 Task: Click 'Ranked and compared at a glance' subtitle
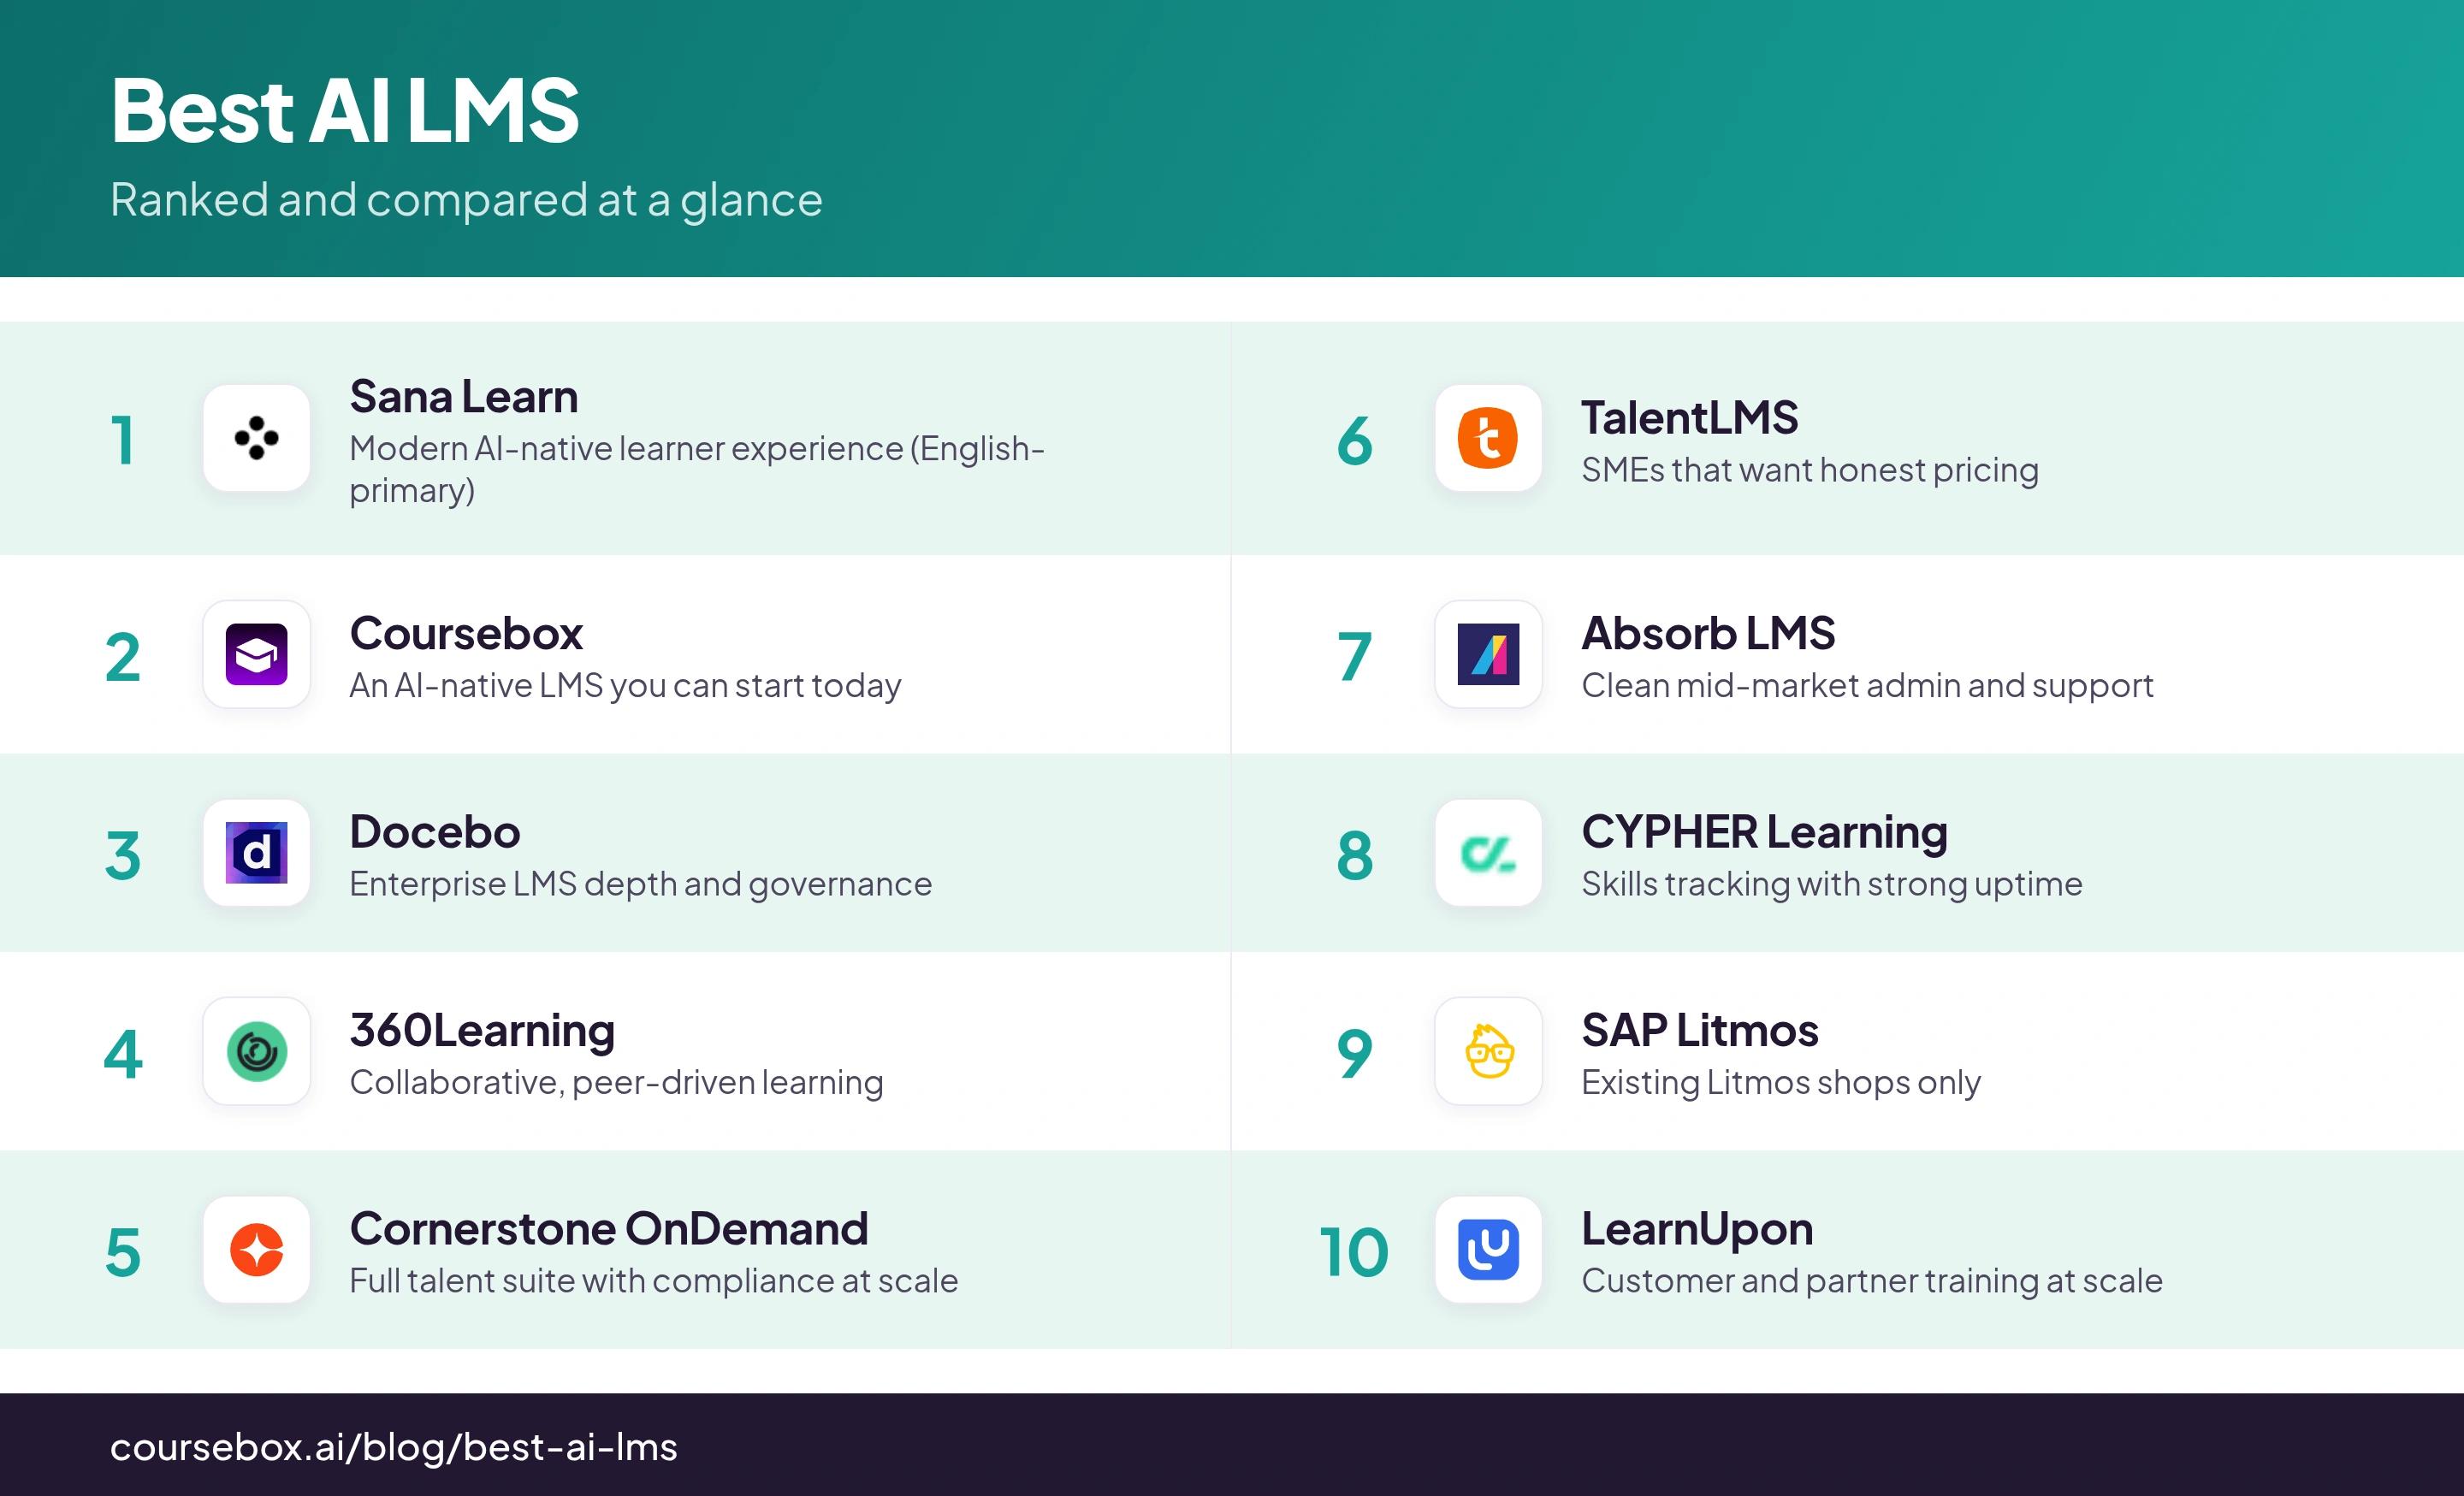[x=466, y=200]
